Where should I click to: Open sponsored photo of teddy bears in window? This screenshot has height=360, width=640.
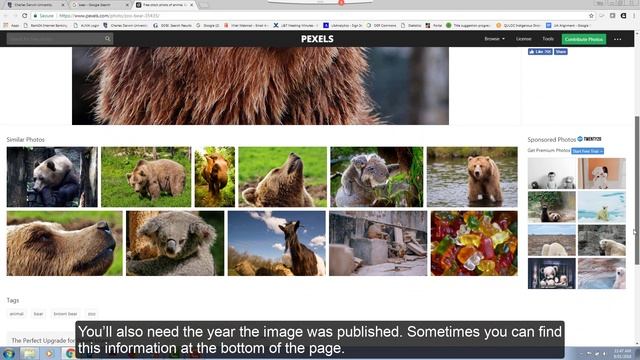coord(551,273)
